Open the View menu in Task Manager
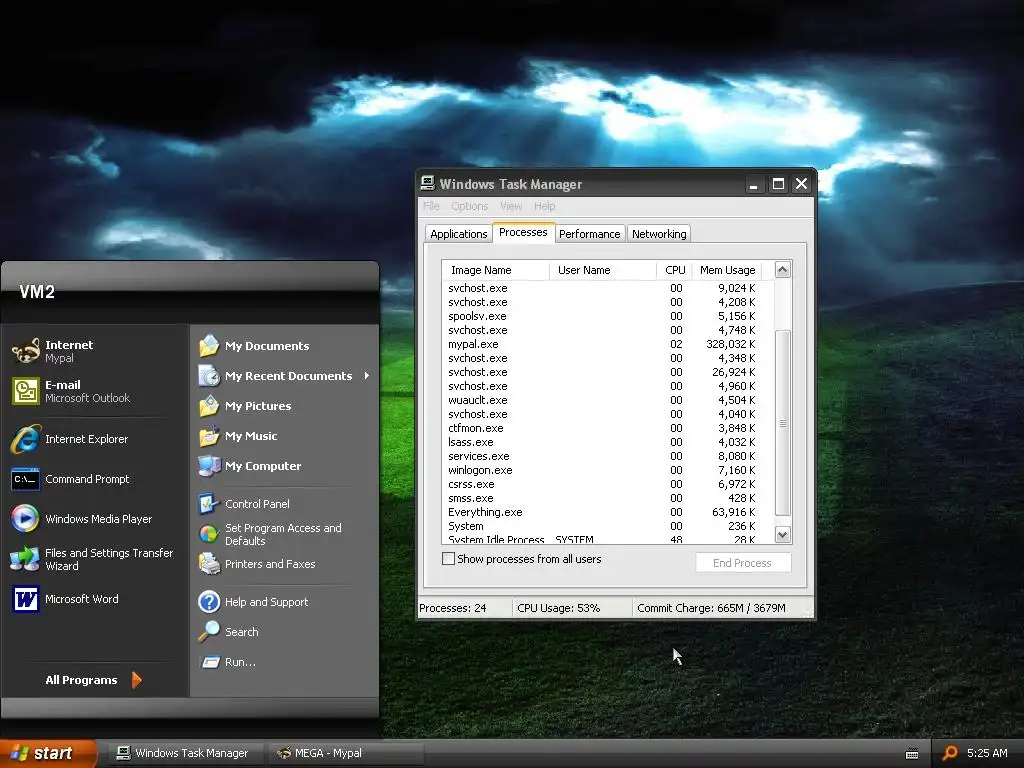 (511, 206)
